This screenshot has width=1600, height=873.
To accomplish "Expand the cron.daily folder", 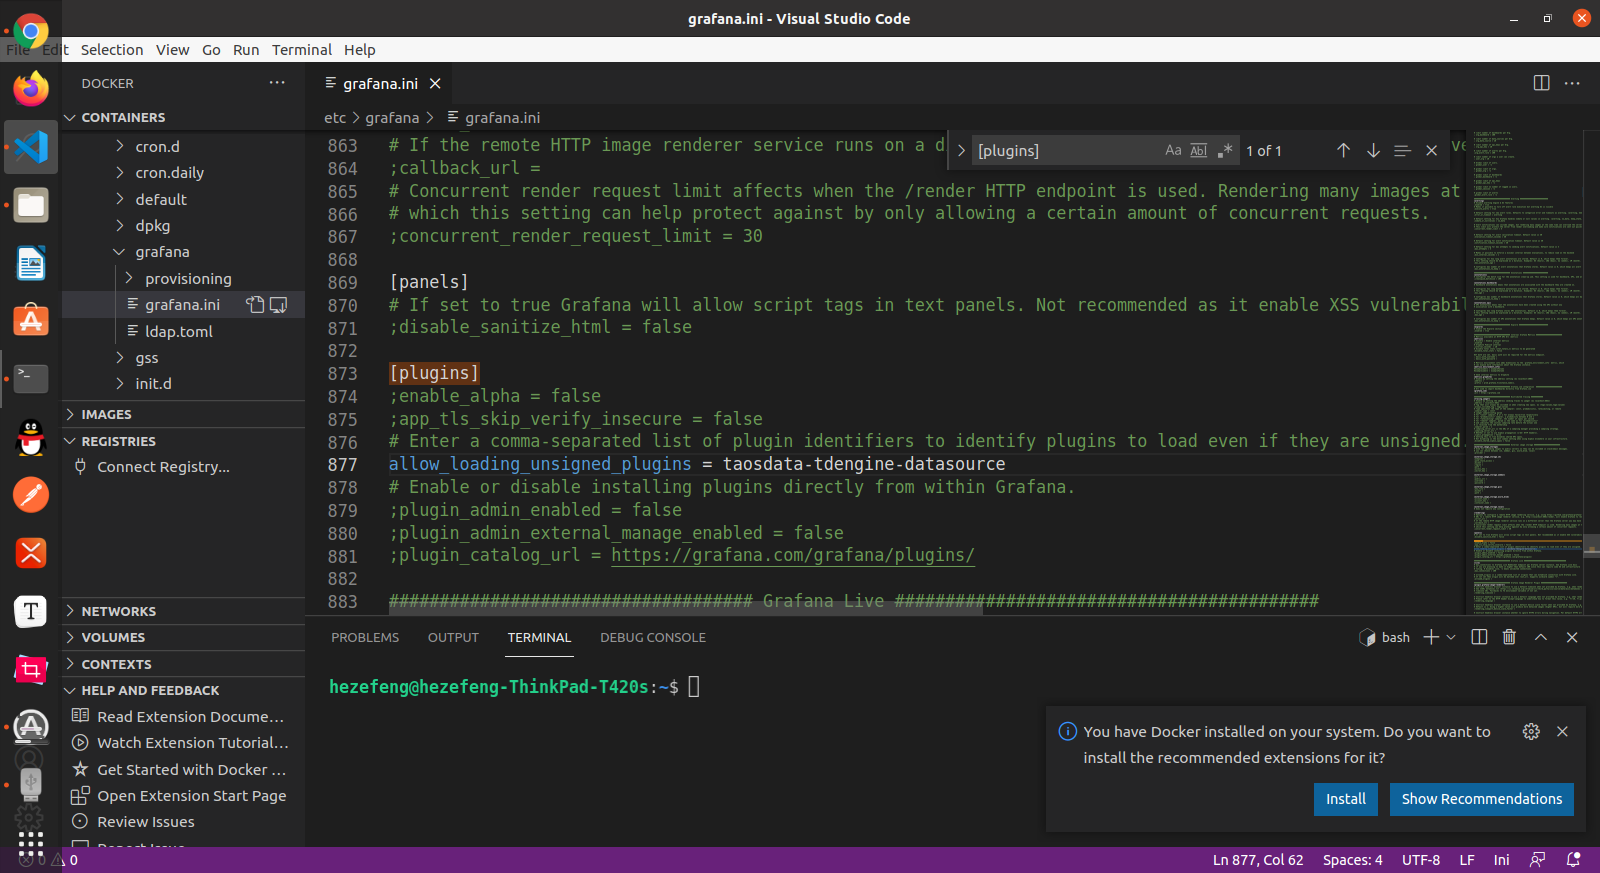I will 183,172.
